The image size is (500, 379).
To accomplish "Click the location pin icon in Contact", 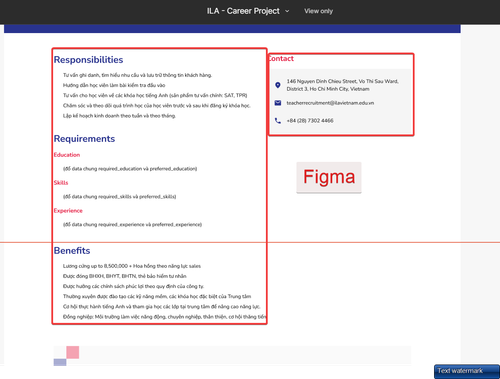I will click(x=278, y=85).
